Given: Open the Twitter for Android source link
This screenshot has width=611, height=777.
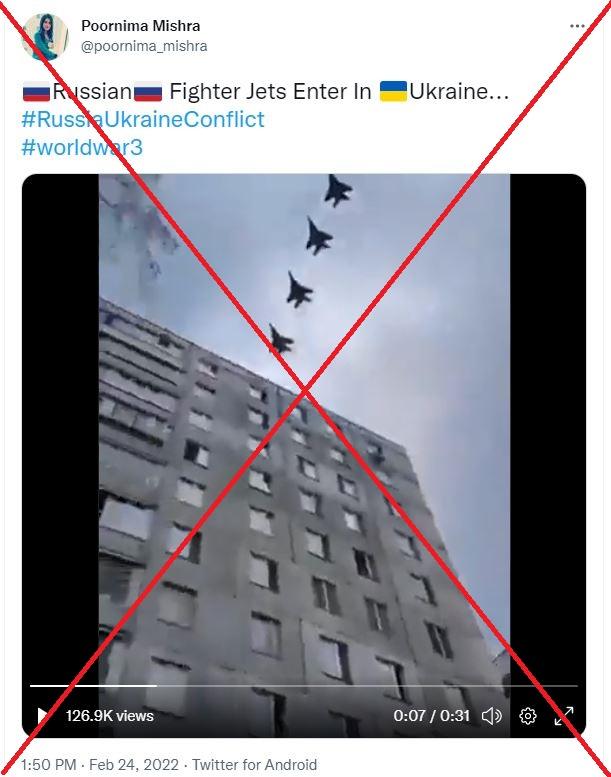Looking at the screenshot, I should [x=254, y=764].
